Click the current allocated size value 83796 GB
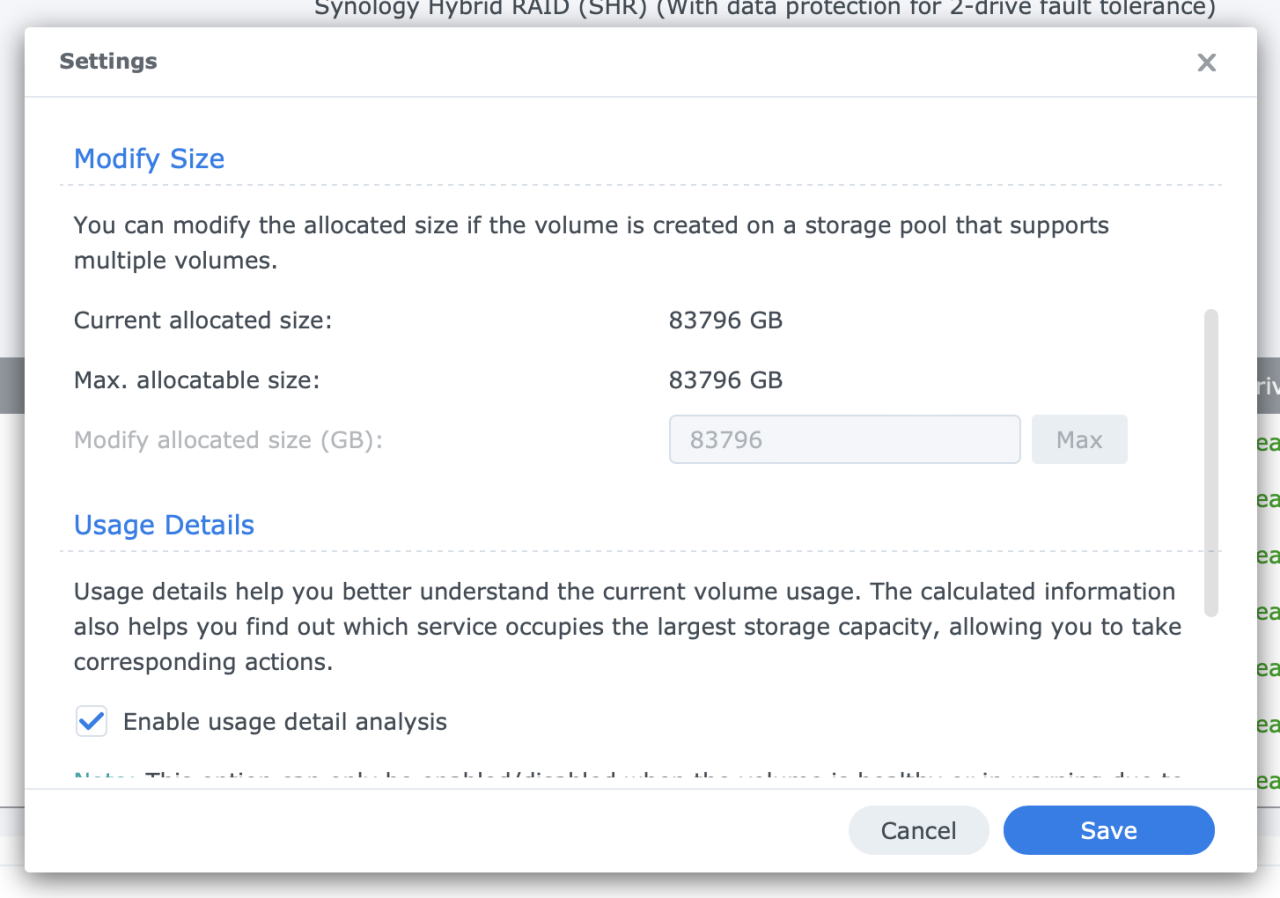Image resolution: width=1280 pixels, height=898 pixels. coord(726,320)
